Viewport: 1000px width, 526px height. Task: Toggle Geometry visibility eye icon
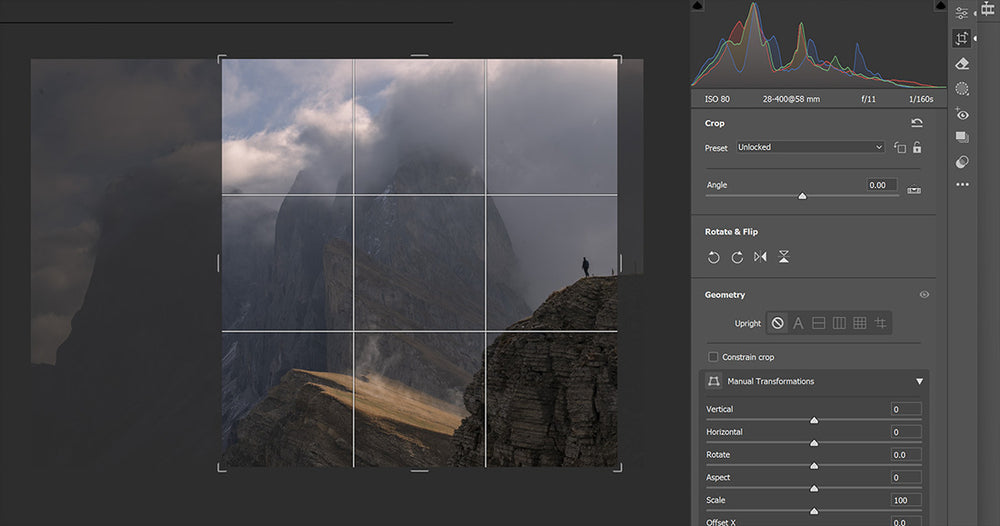click(x=924, y=295)
